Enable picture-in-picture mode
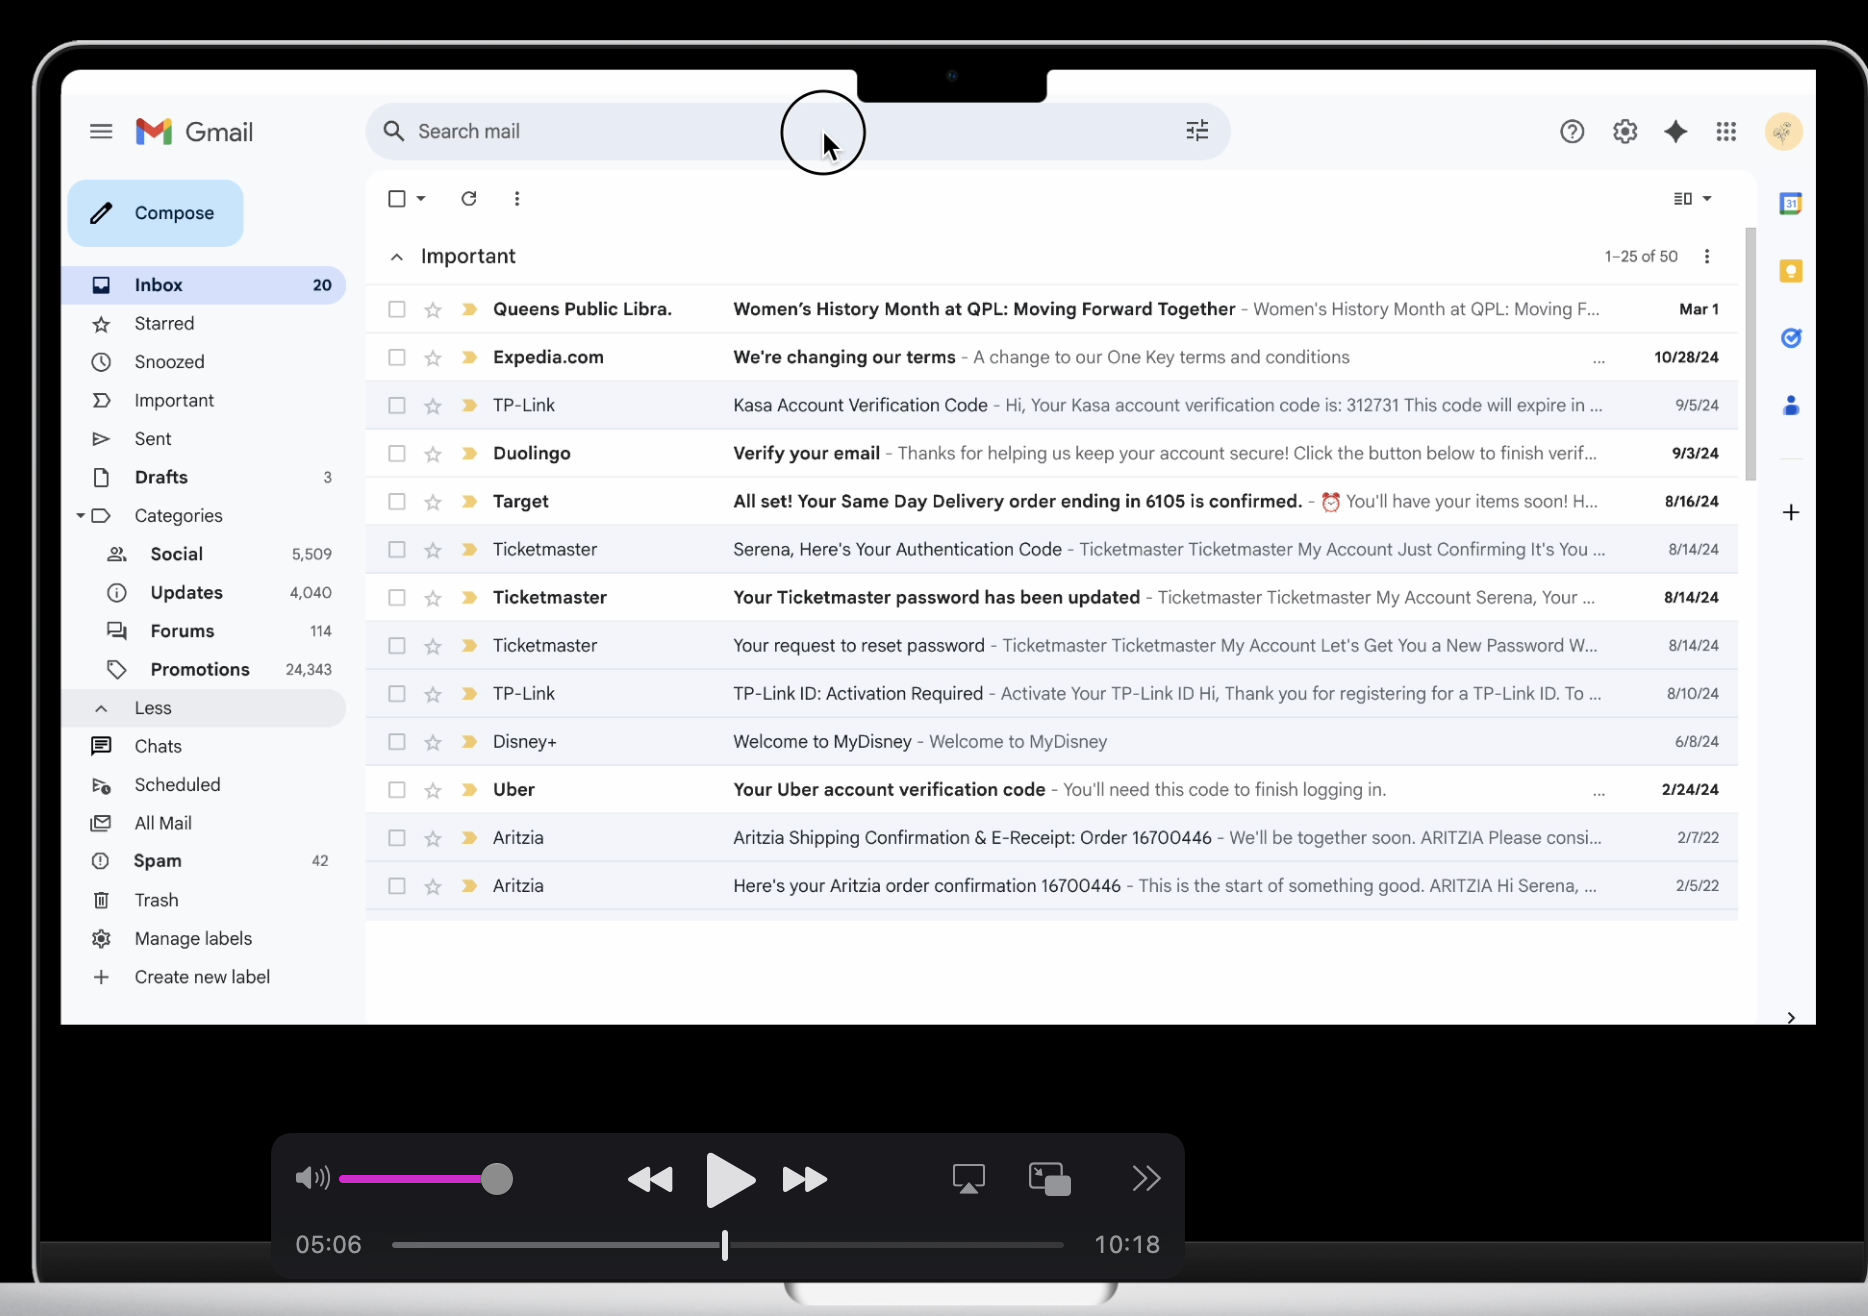 (x=1050, y=1179)
